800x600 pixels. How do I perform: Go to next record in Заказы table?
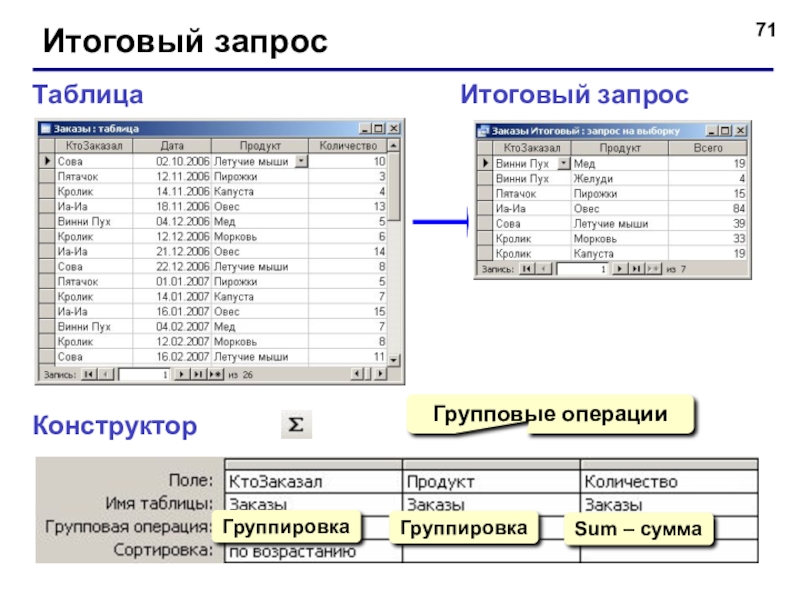pyautogui.click(x=181, y=374)
